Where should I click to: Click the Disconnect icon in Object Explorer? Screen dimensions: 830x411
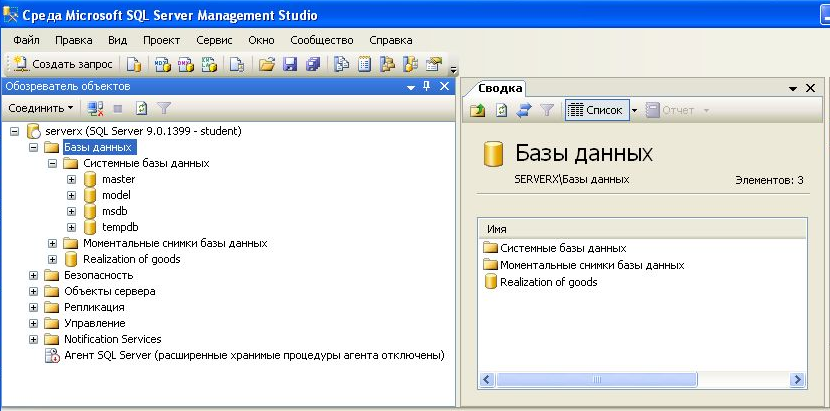point(95,109)
